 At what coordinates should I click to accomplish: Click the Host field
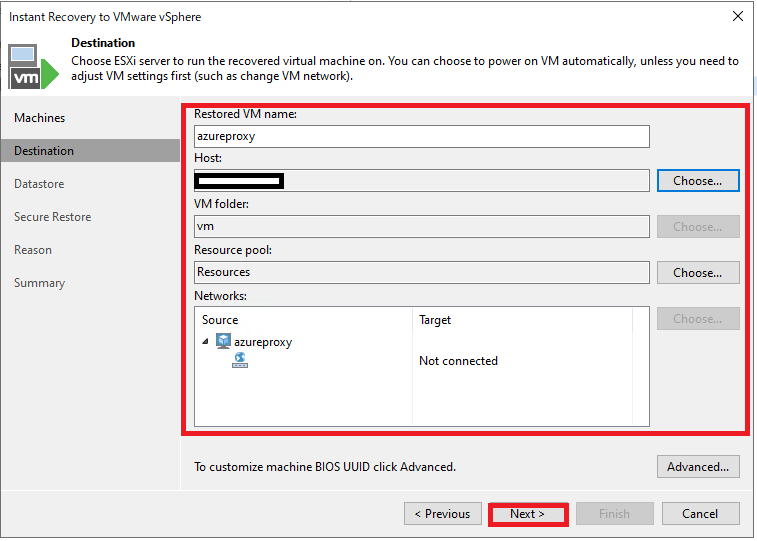click(421, 180)
